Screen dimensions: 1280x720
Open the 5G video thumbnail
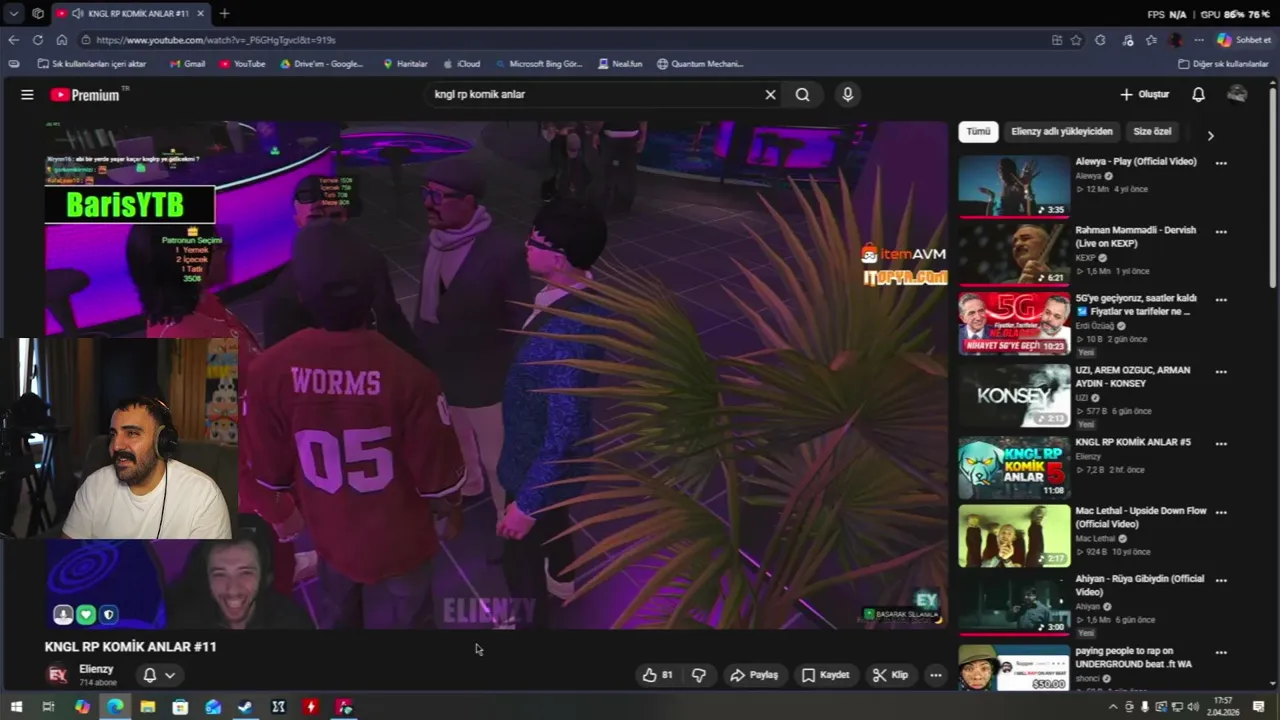coord(1014,323)
